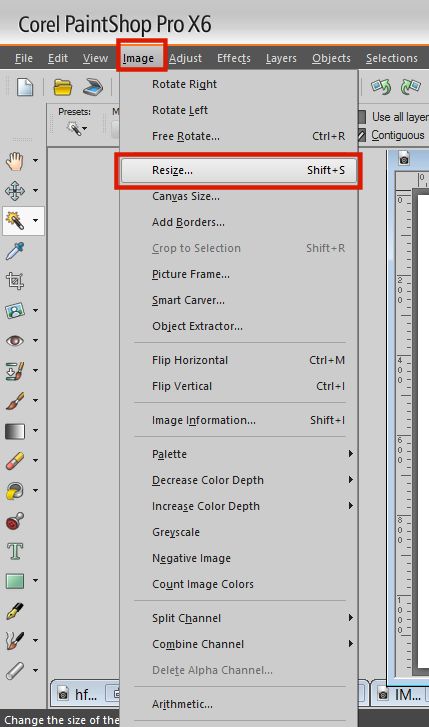Image resolution: width=429 pixels, height=727 pixels.
Task: Expand the Decrease Color Depth submenu
Action: pos(239,480)
